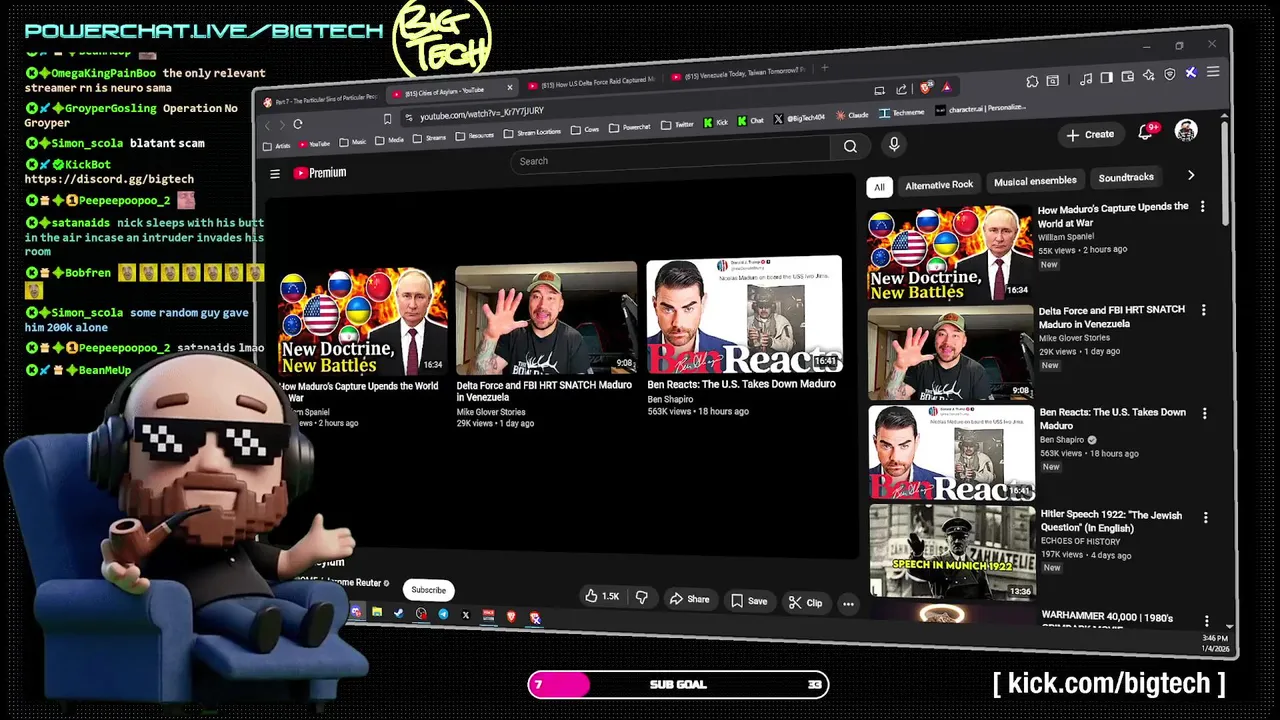
Task: Click the Share button below video
Action: [x=690, y=599]
